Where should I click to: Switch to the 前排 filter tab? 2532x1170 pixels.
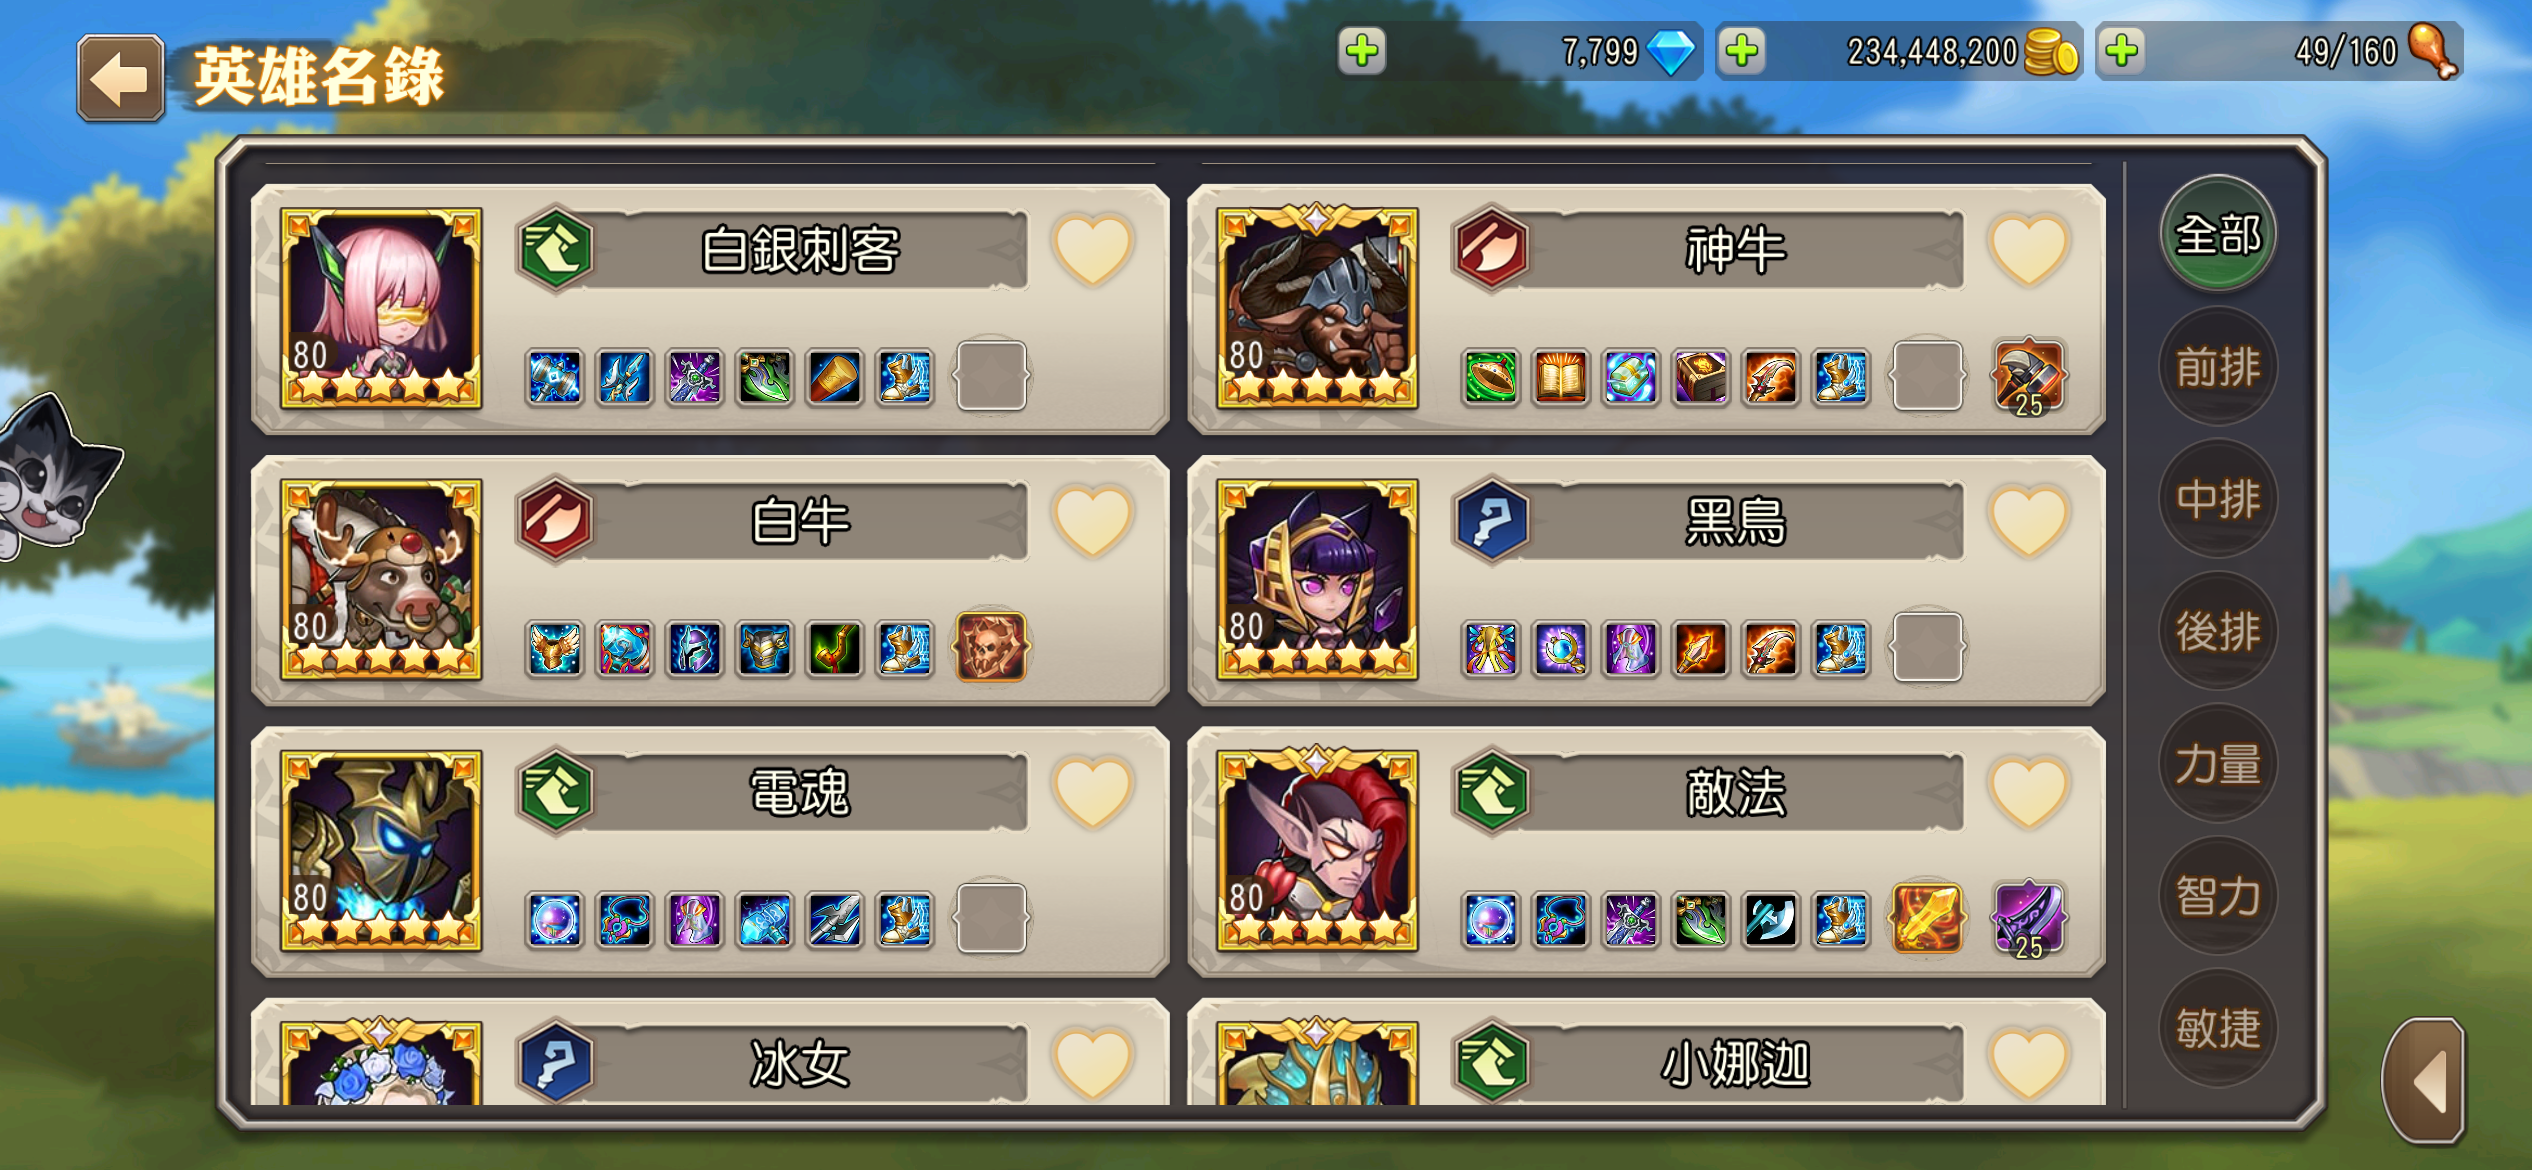click(x=2218, y=366)
